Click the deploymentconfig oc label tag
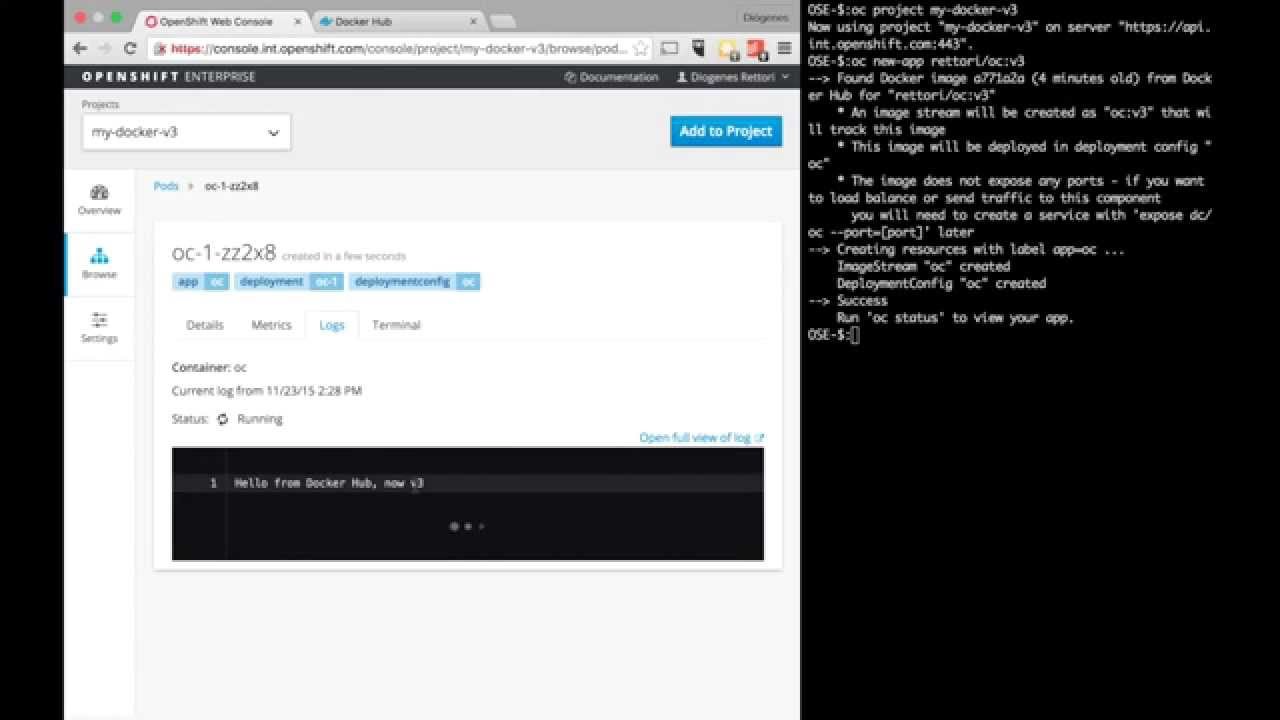The height and width of the screenshot is (720, 1280). point(415,282)
